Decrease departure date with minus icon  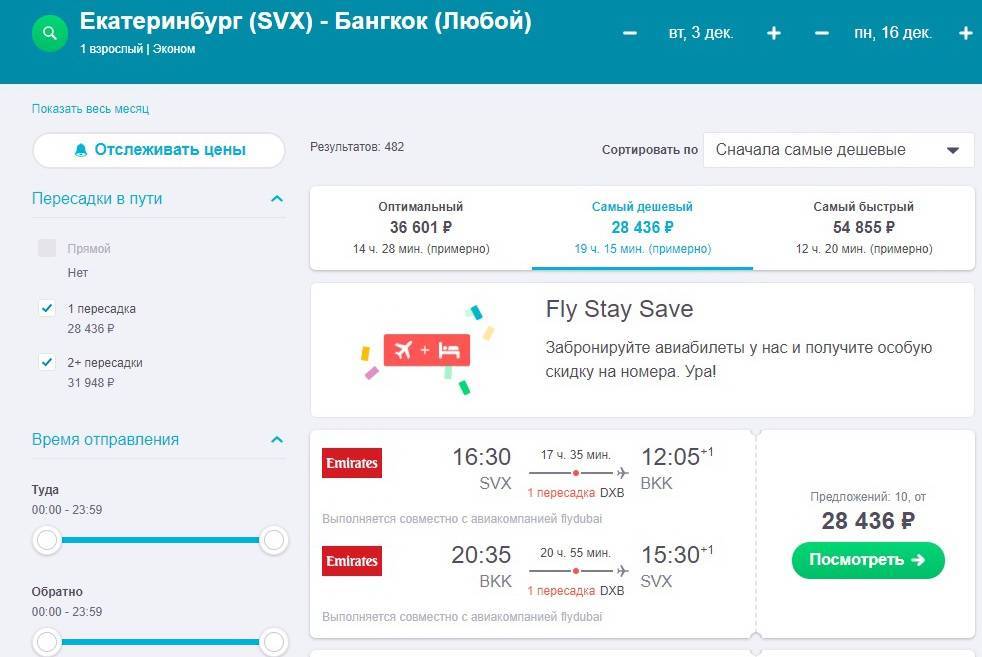(x=630, y=33)
